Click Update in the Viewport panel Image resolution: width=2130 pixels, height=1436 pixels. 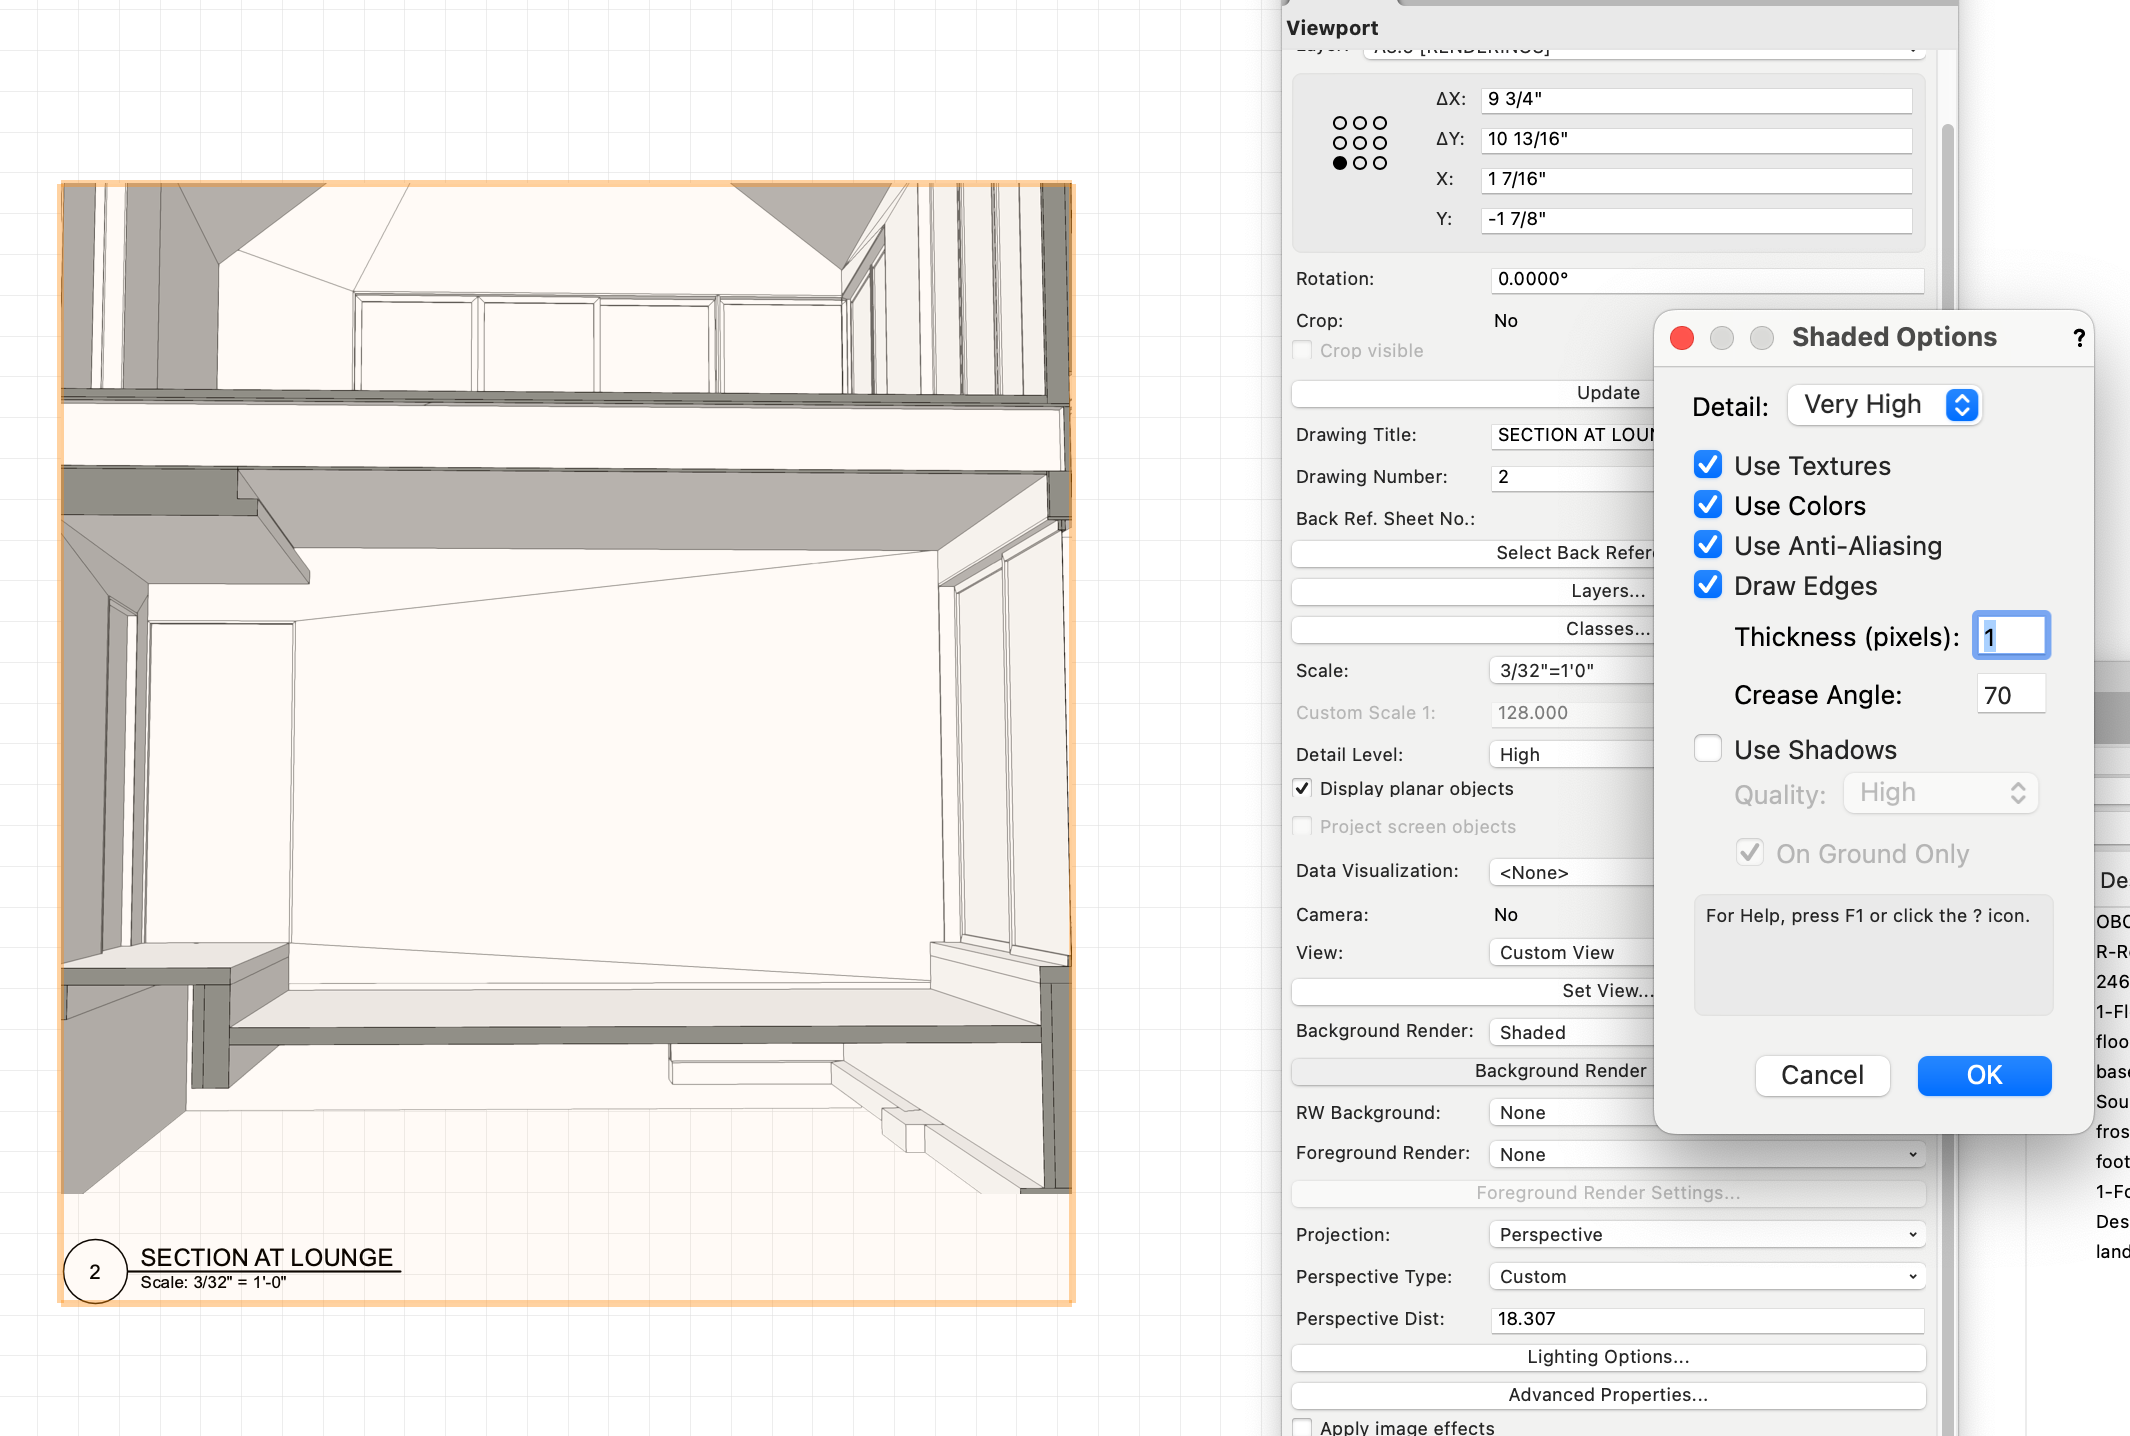(1606, 392)
